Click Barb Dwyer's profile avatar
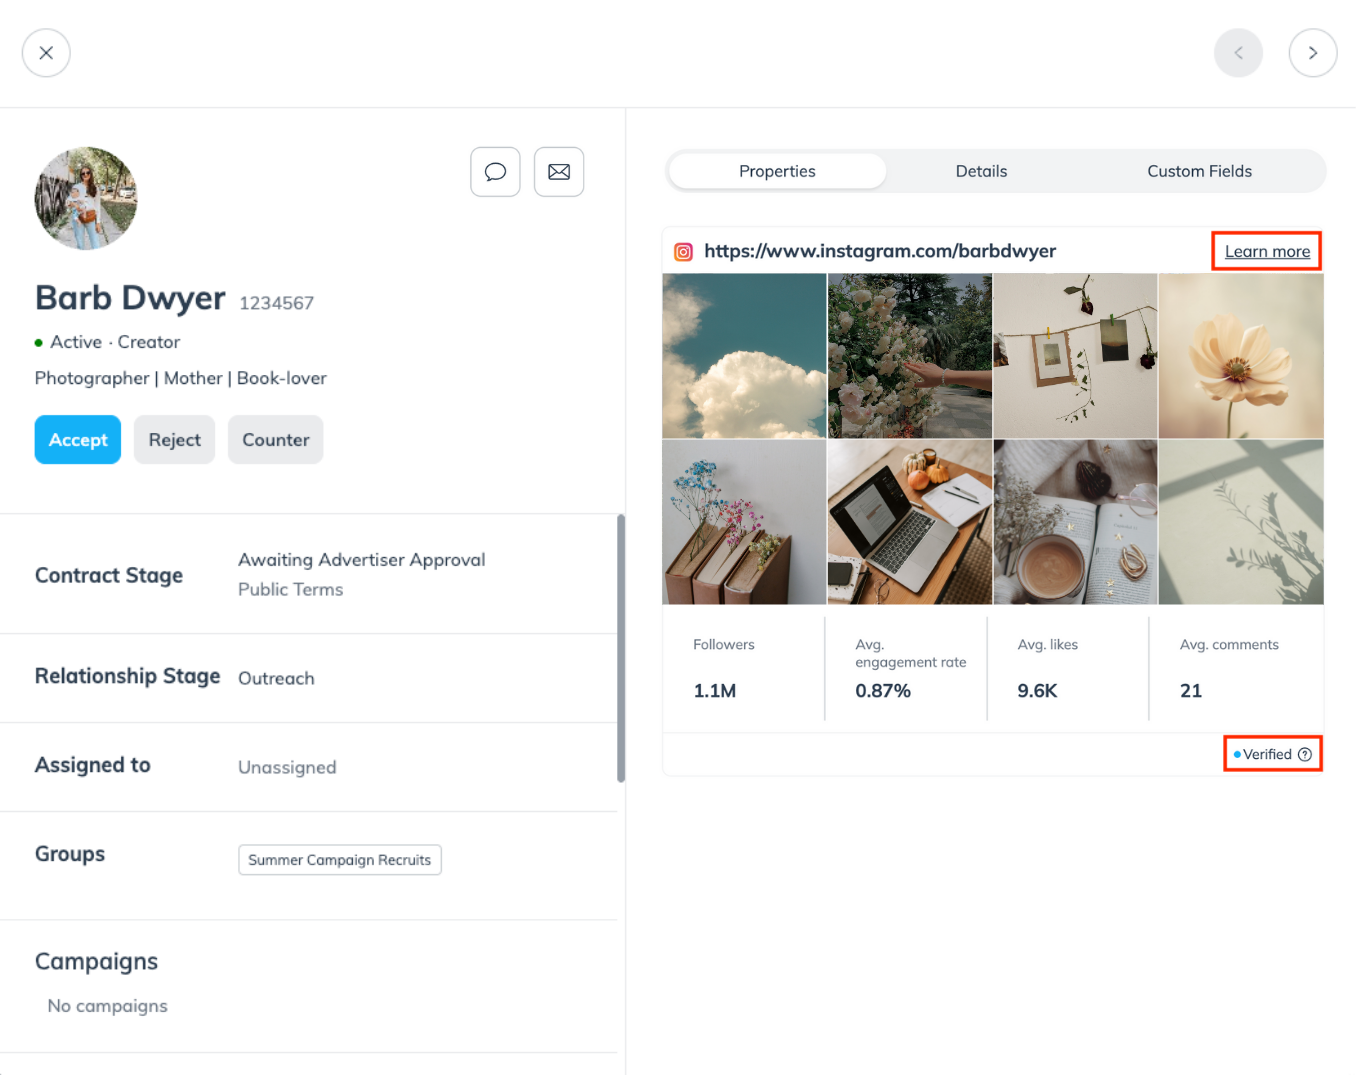The image size is (1358, 1080). click(x=86, y=198)
